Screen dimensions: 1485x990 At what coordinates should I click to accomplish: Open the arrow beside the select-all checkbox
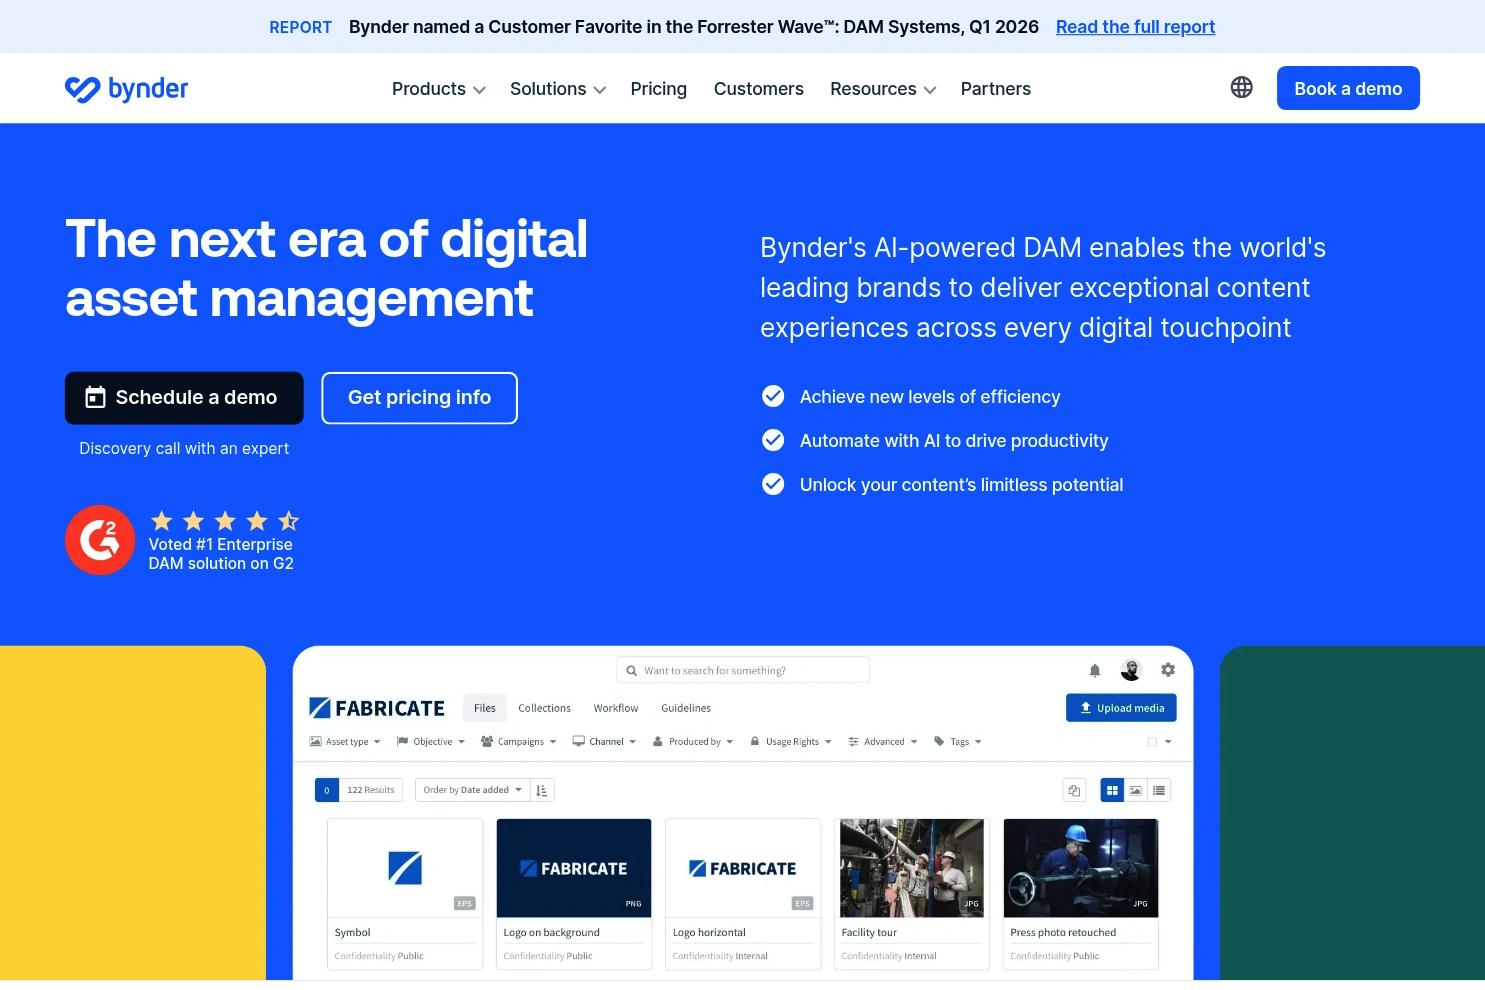pyautogui.click(x=1168, y=742)
